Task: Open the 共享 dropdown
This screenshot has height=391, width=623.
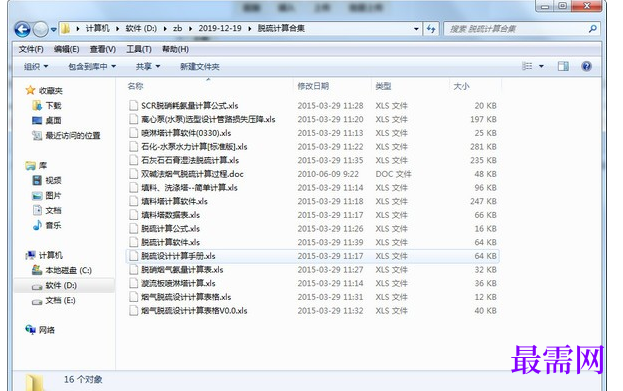Action: 148,66
